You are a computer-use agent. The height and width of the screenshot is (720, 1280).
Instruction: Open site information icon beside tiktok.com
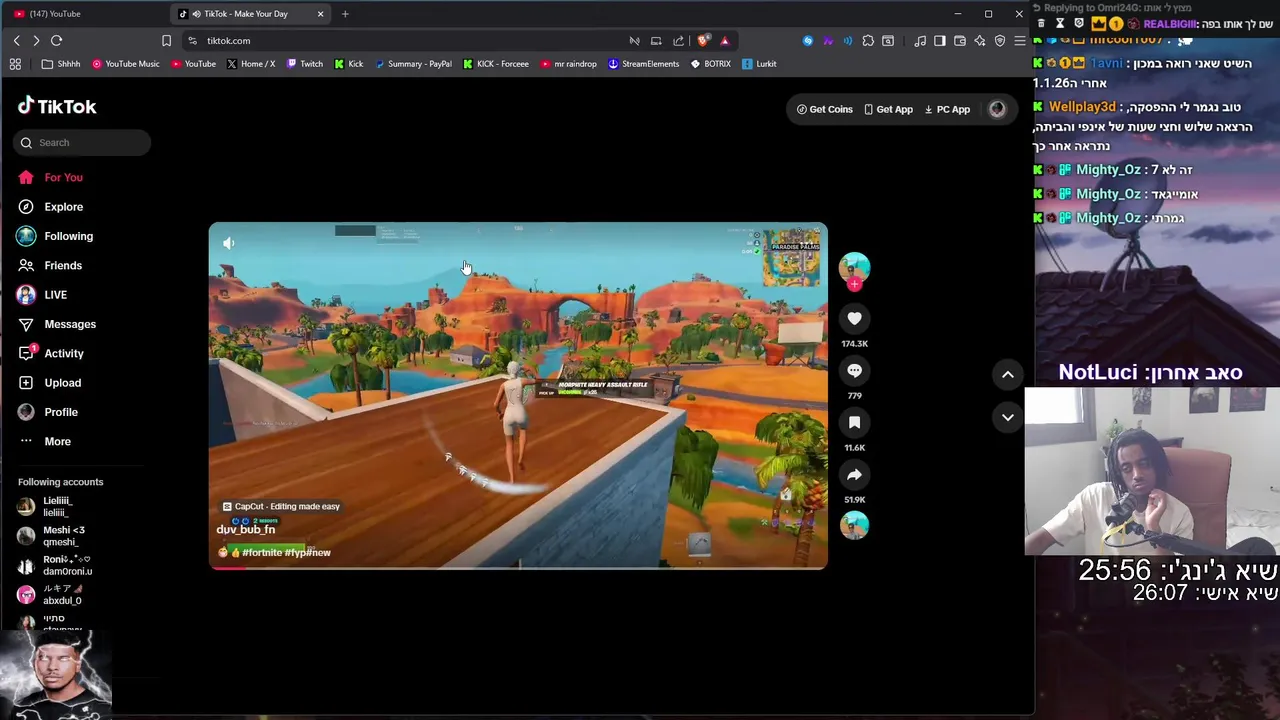(192, 41)
